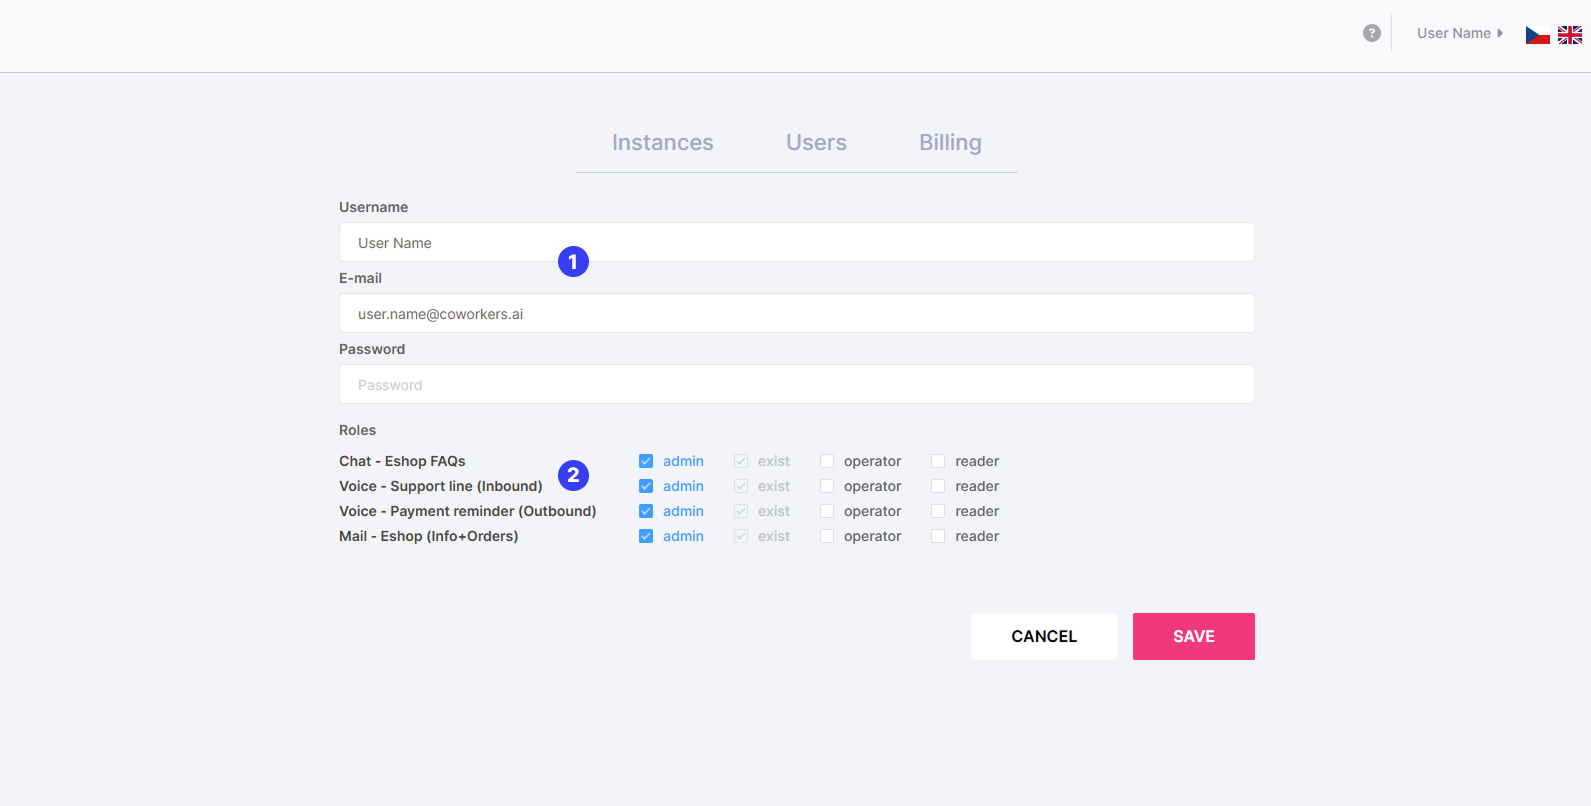This screenshot has height=806, width=1591.
Task: Switch language with the Czech flag
Action: coord(1537,35)
